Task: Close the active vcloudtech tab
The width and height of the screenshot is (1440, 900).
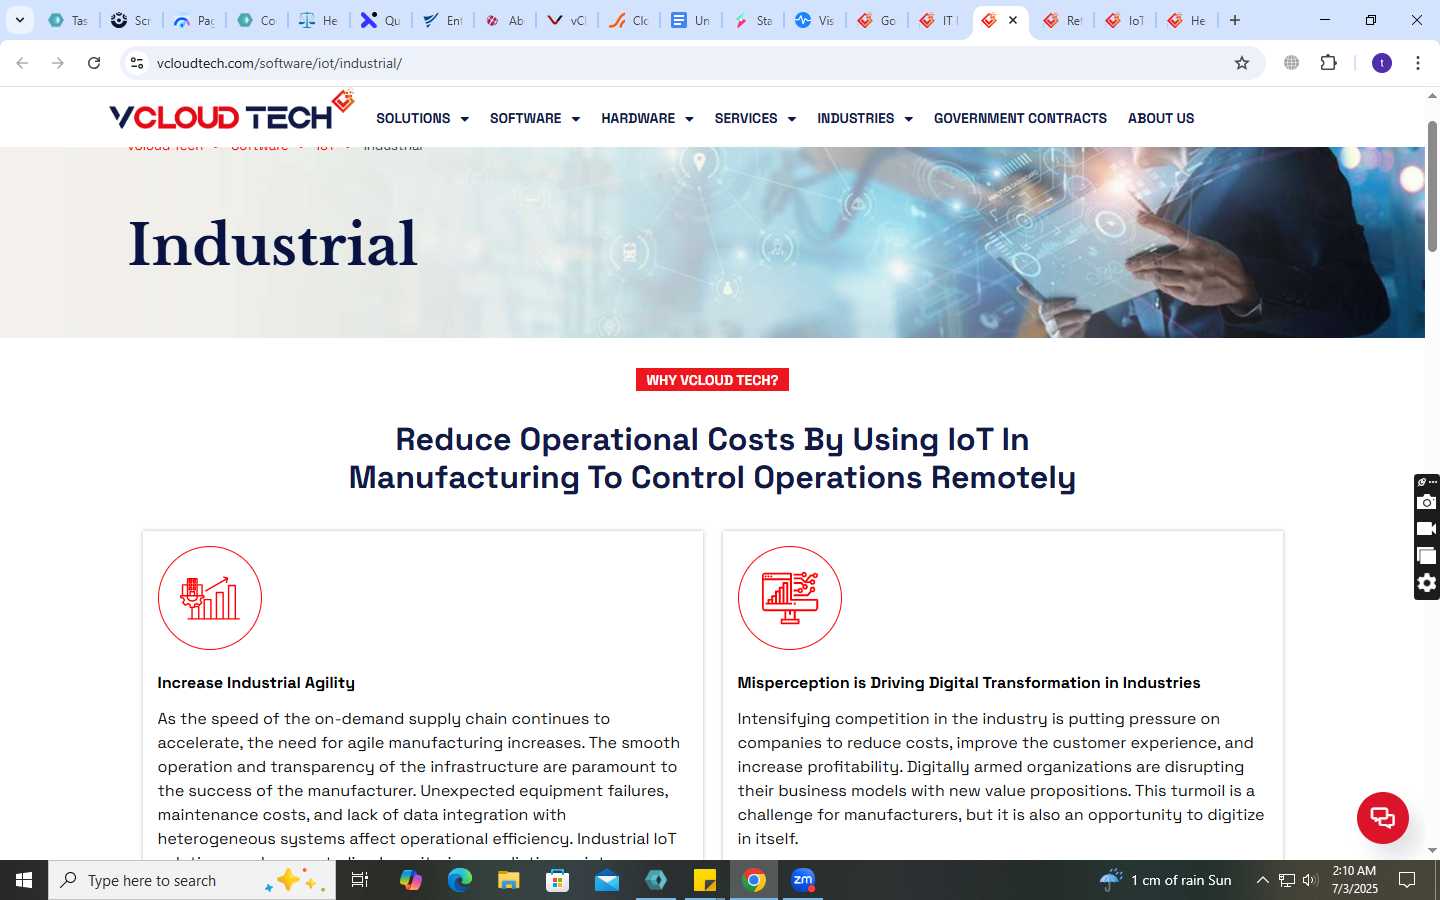Action: click(x=1013, y=20)
